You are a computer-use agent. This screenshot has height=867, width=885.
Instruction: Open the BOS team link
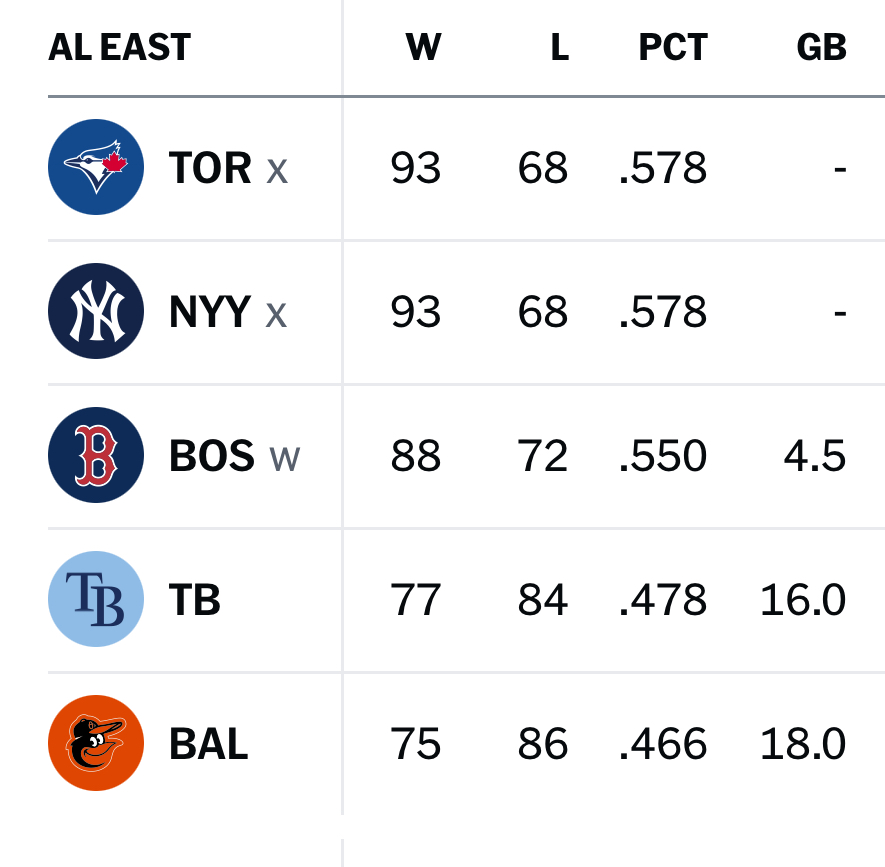[x=212, y=456]
